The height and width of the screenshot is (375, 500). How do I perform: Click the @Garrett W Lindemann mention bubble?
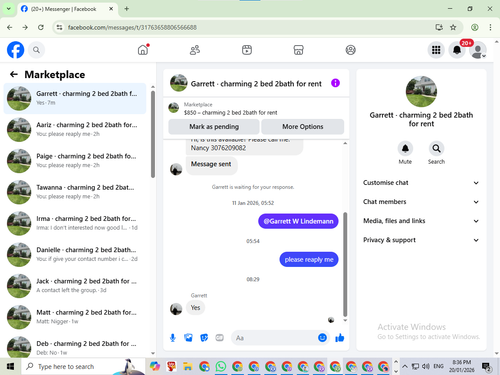[x=298, y=221]
